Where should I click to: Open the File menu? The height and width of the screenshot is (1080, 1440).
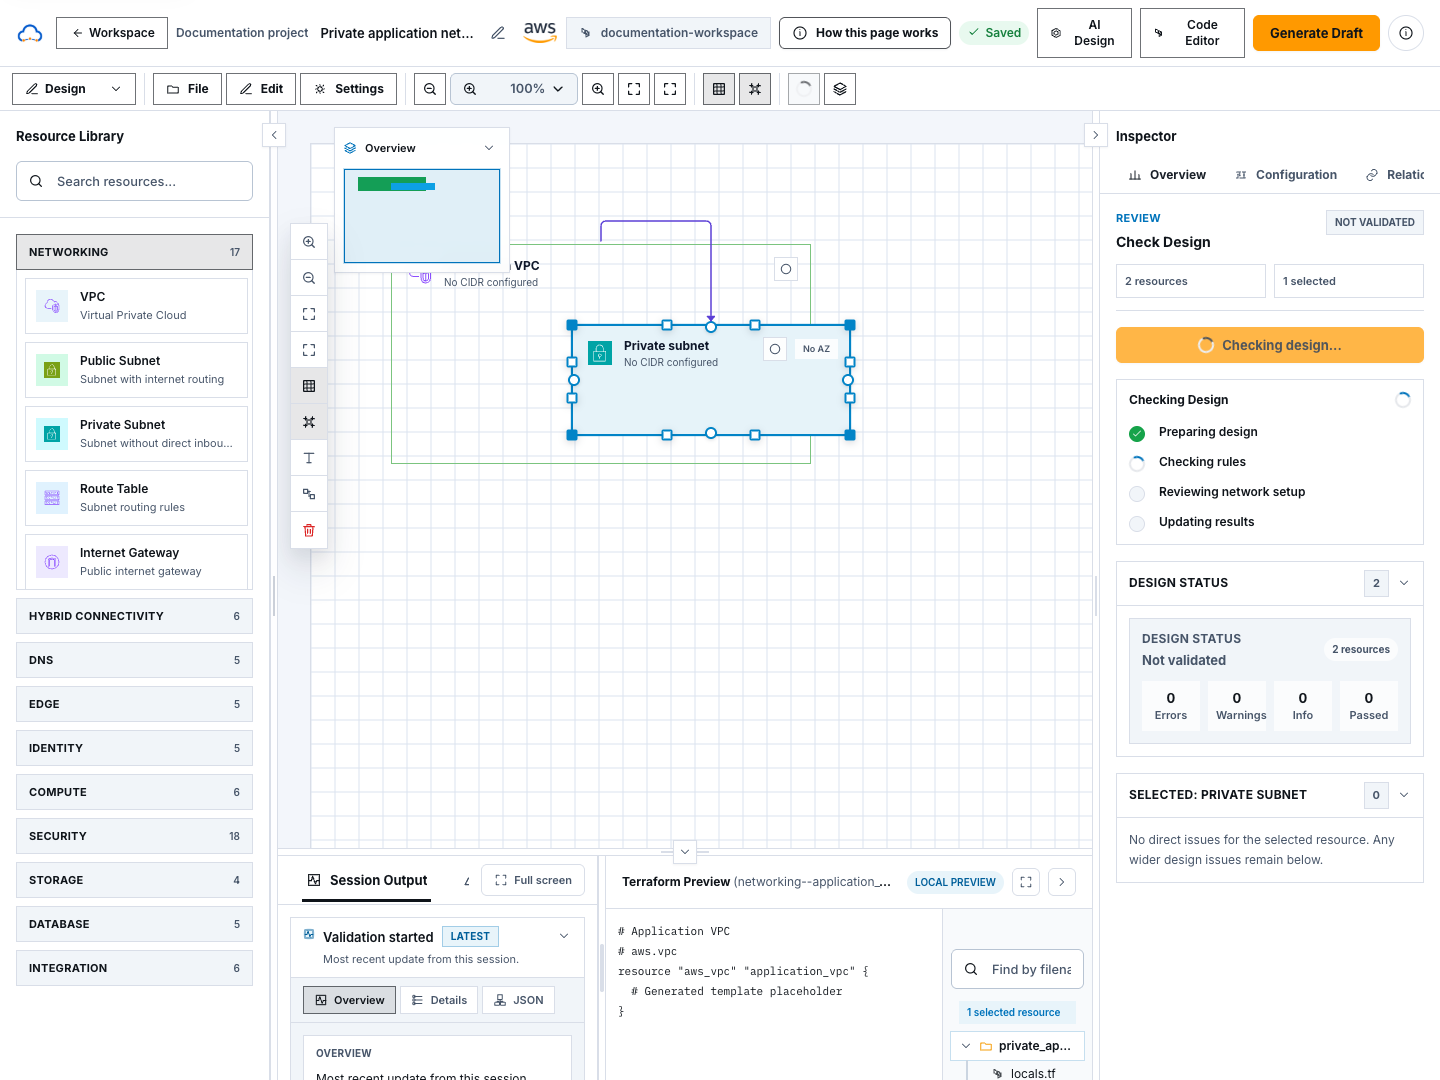187,89
